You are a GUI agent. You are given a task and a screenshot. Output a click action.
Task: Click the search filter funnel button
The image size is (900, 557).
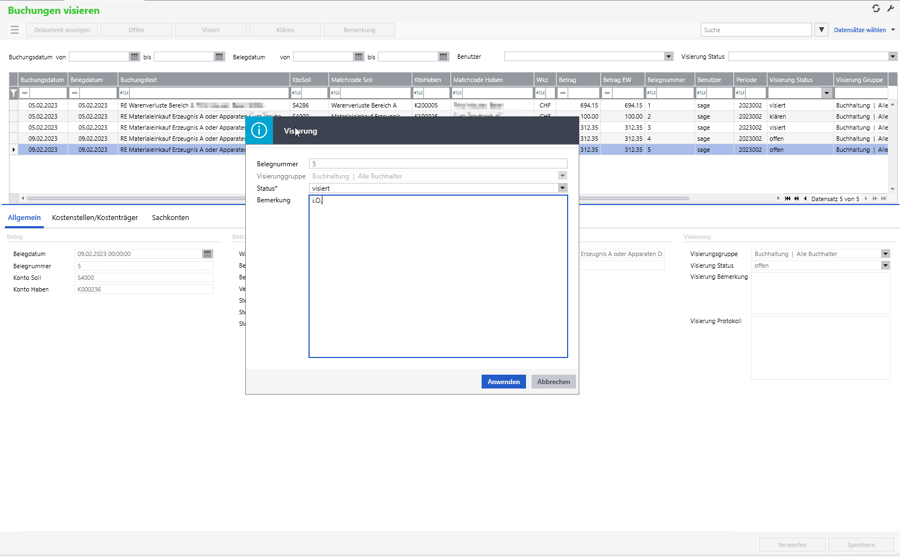click(x=821, y=30)
